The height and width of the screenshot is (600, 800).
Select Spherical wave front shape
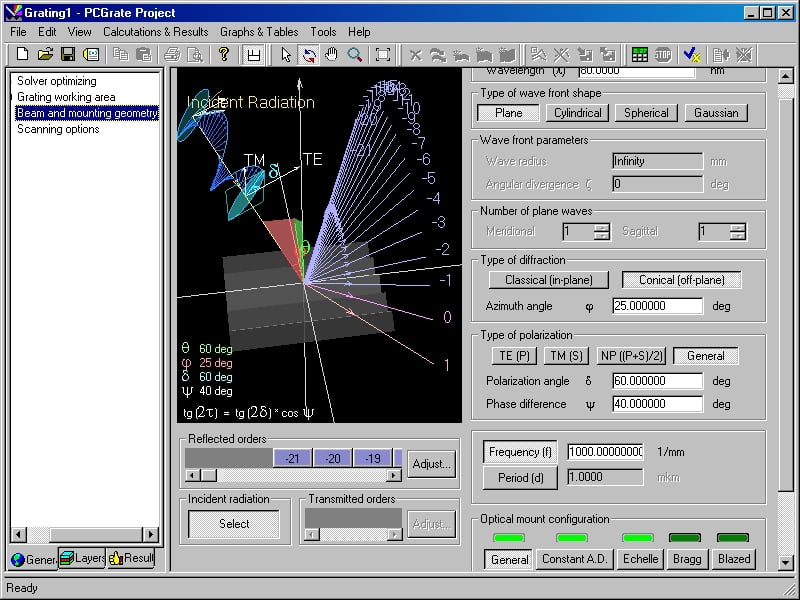646,113
